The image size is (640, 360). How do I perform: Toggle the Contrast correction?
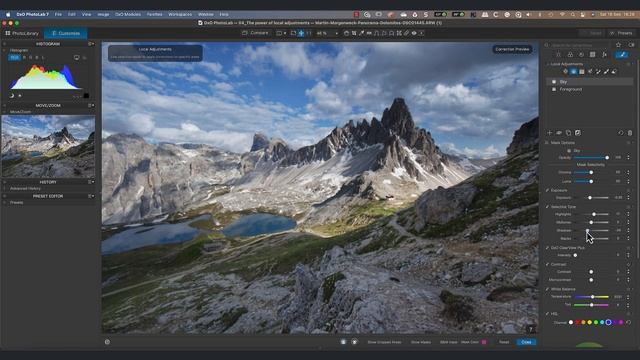point(547,264)
